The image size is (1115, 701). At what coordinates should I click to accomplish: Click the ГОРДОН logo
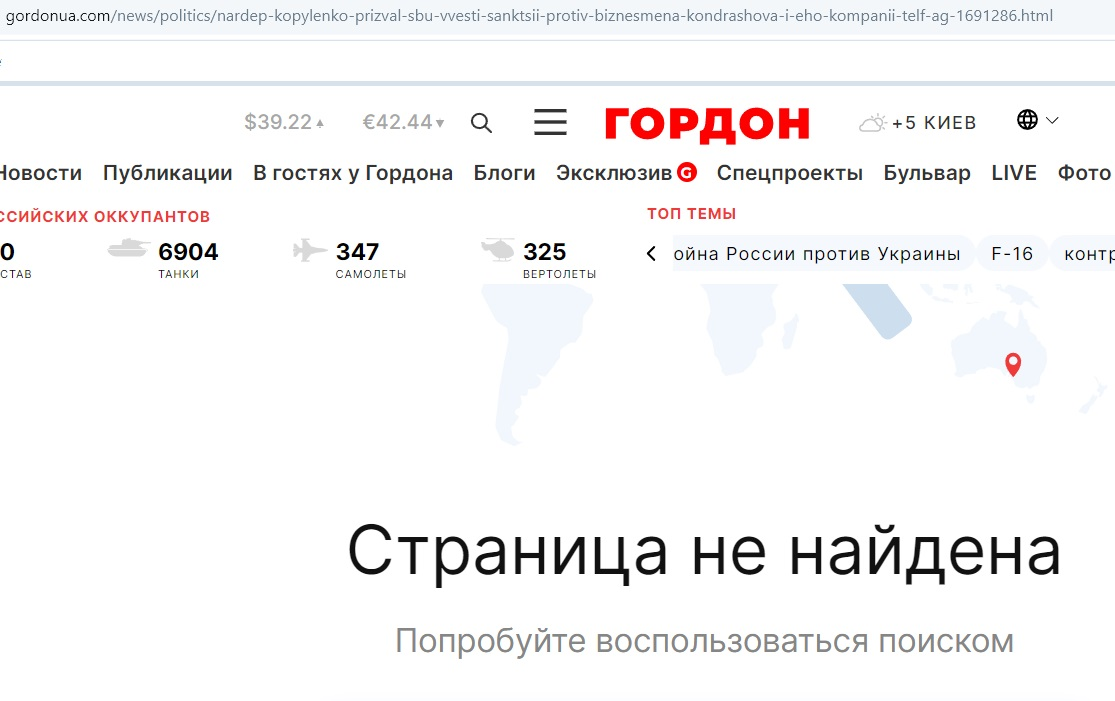pos(707,124)
